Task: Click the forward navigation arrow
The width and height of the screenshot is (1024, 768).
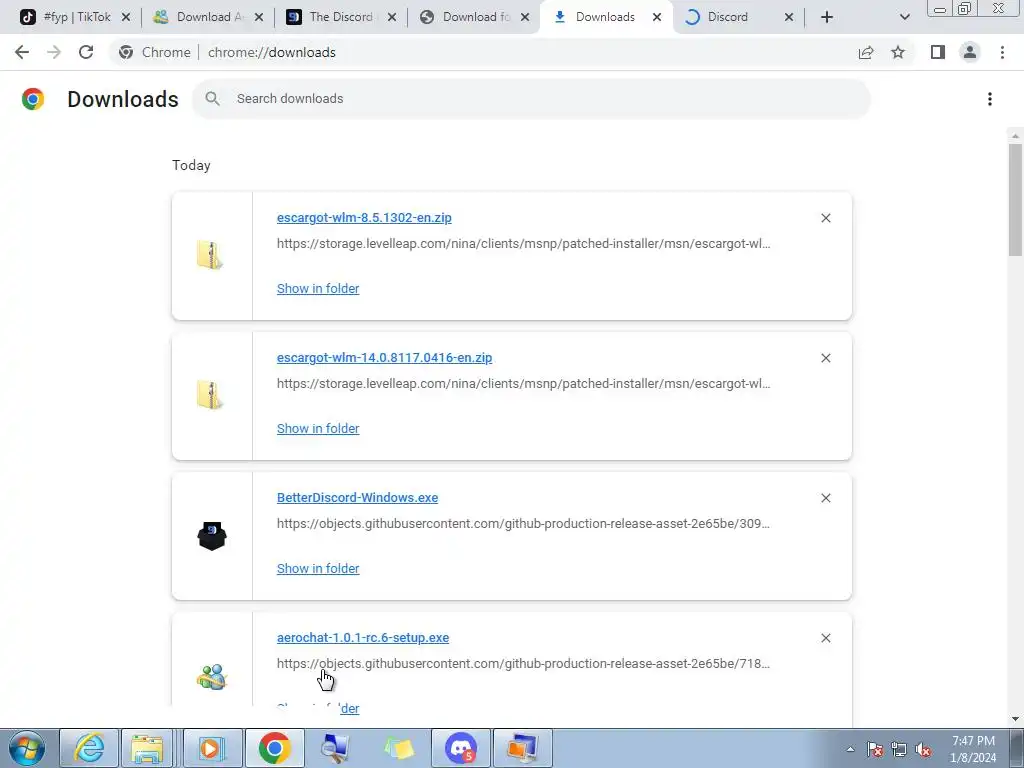Action: 54,52
